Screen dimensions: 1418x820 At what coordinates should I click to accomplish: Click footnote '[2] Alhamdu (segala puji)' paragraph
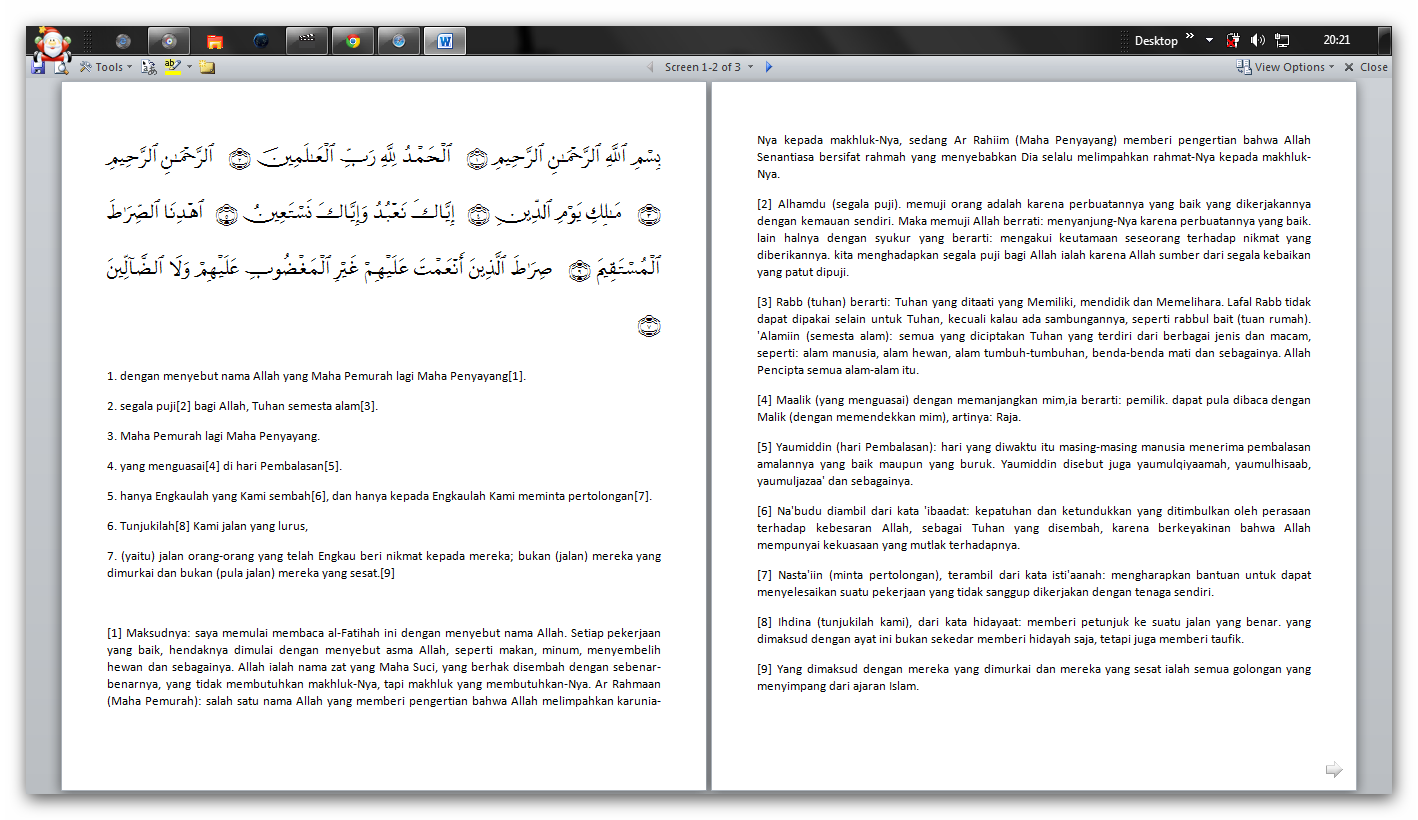tap(1034, 238)
